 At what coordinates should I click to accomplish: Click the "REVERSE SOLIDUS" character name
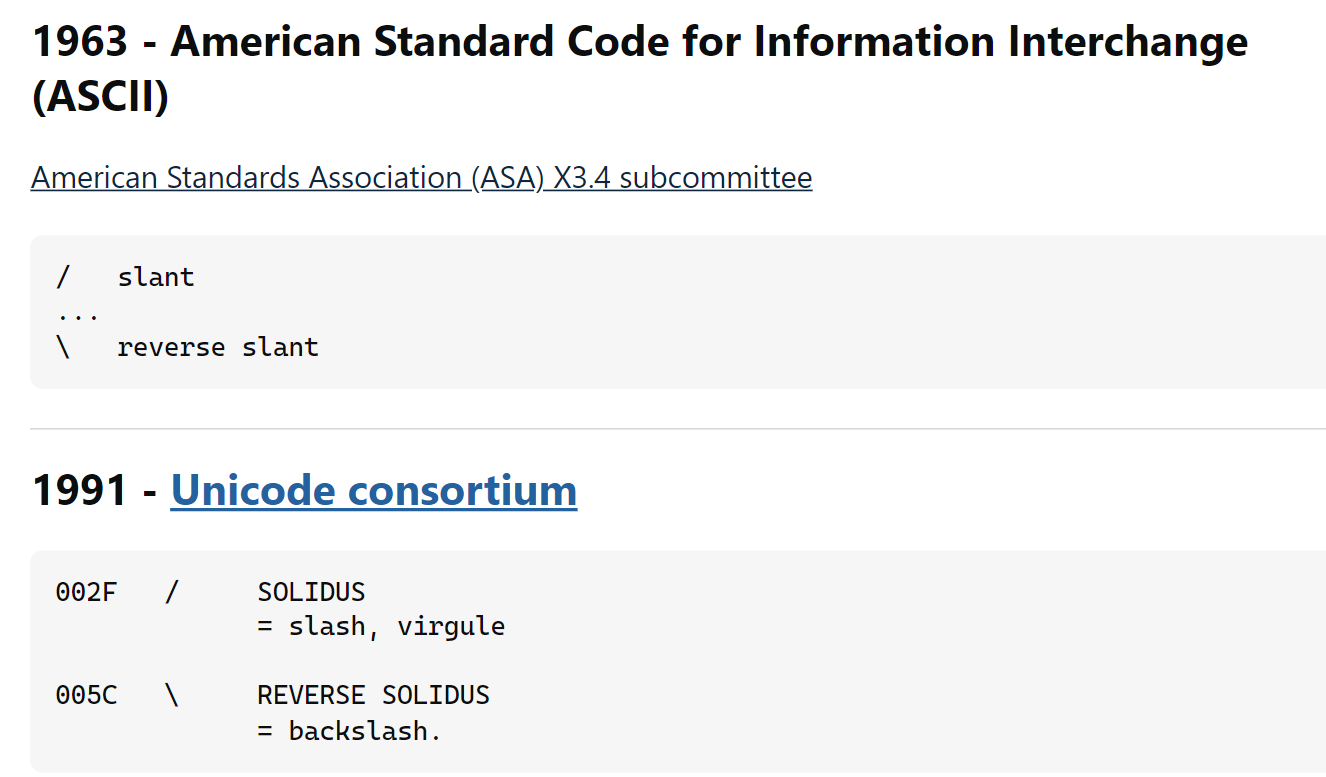pyautogui.click(x=373, y=695)
